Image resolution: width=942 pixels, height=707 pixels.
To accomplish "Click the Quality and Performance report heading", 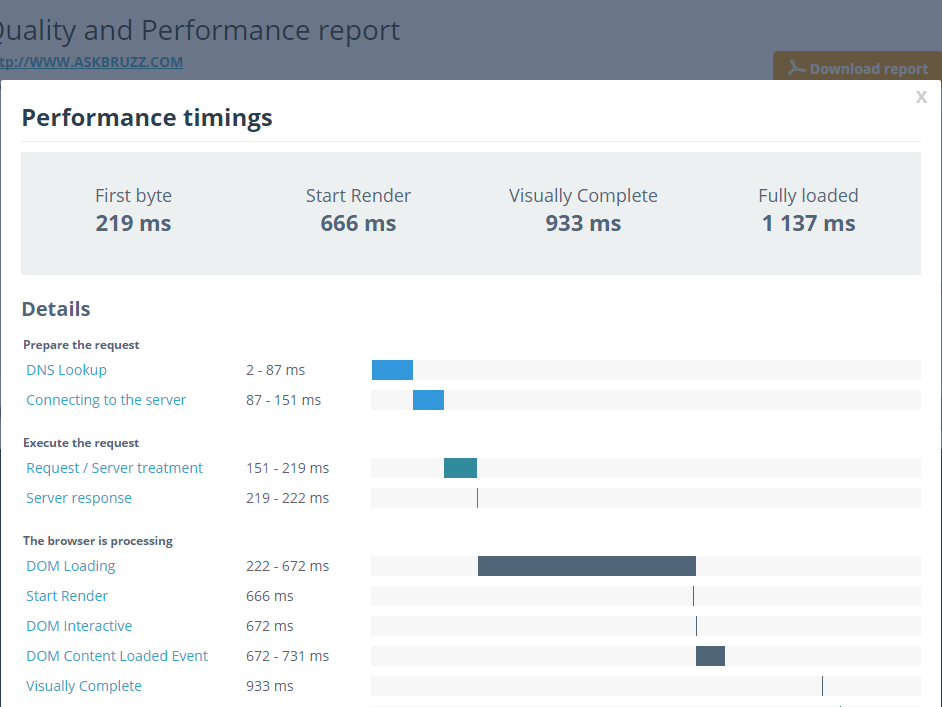I will click(x=200, y=30).
